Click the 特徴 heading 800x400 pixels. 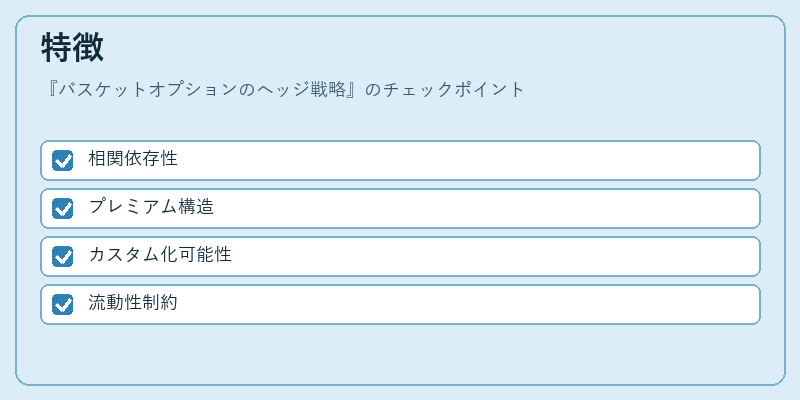(72, 48)
